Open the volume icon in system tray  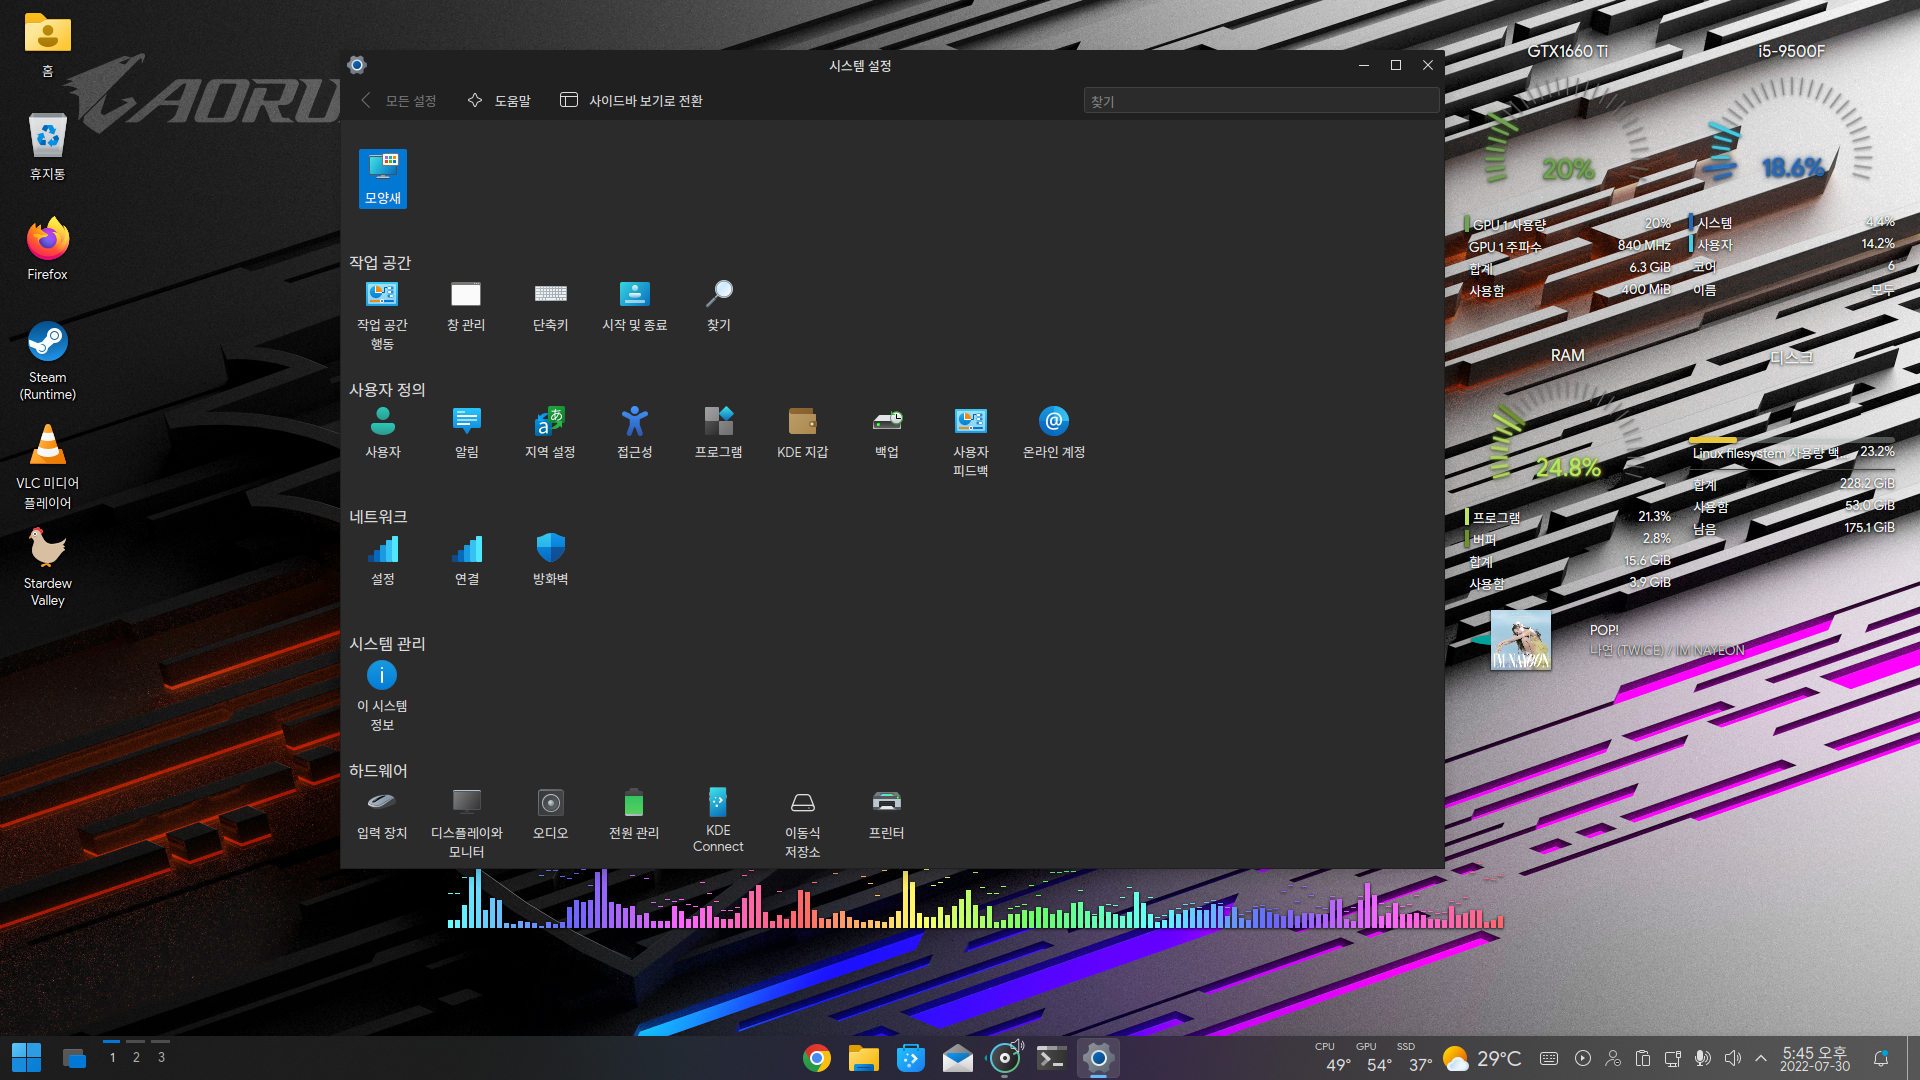point(1733,1058)
